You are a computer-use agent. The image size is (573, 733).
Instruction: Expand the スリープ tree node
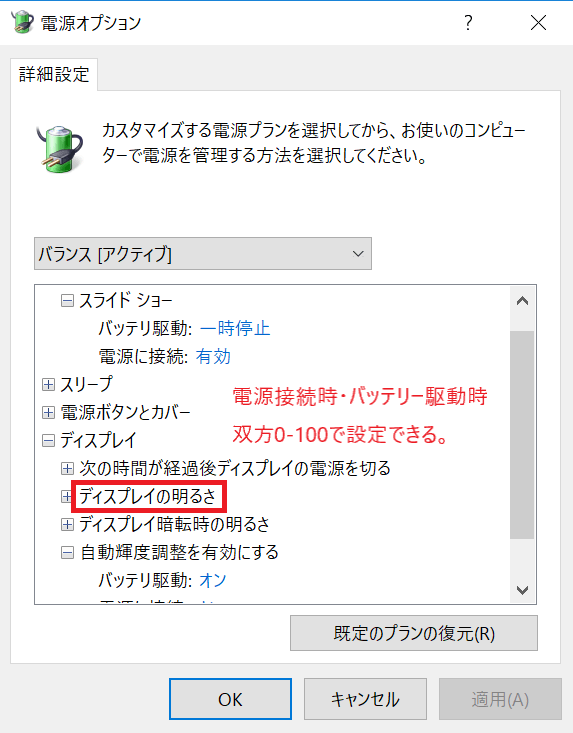click(48, 384)
